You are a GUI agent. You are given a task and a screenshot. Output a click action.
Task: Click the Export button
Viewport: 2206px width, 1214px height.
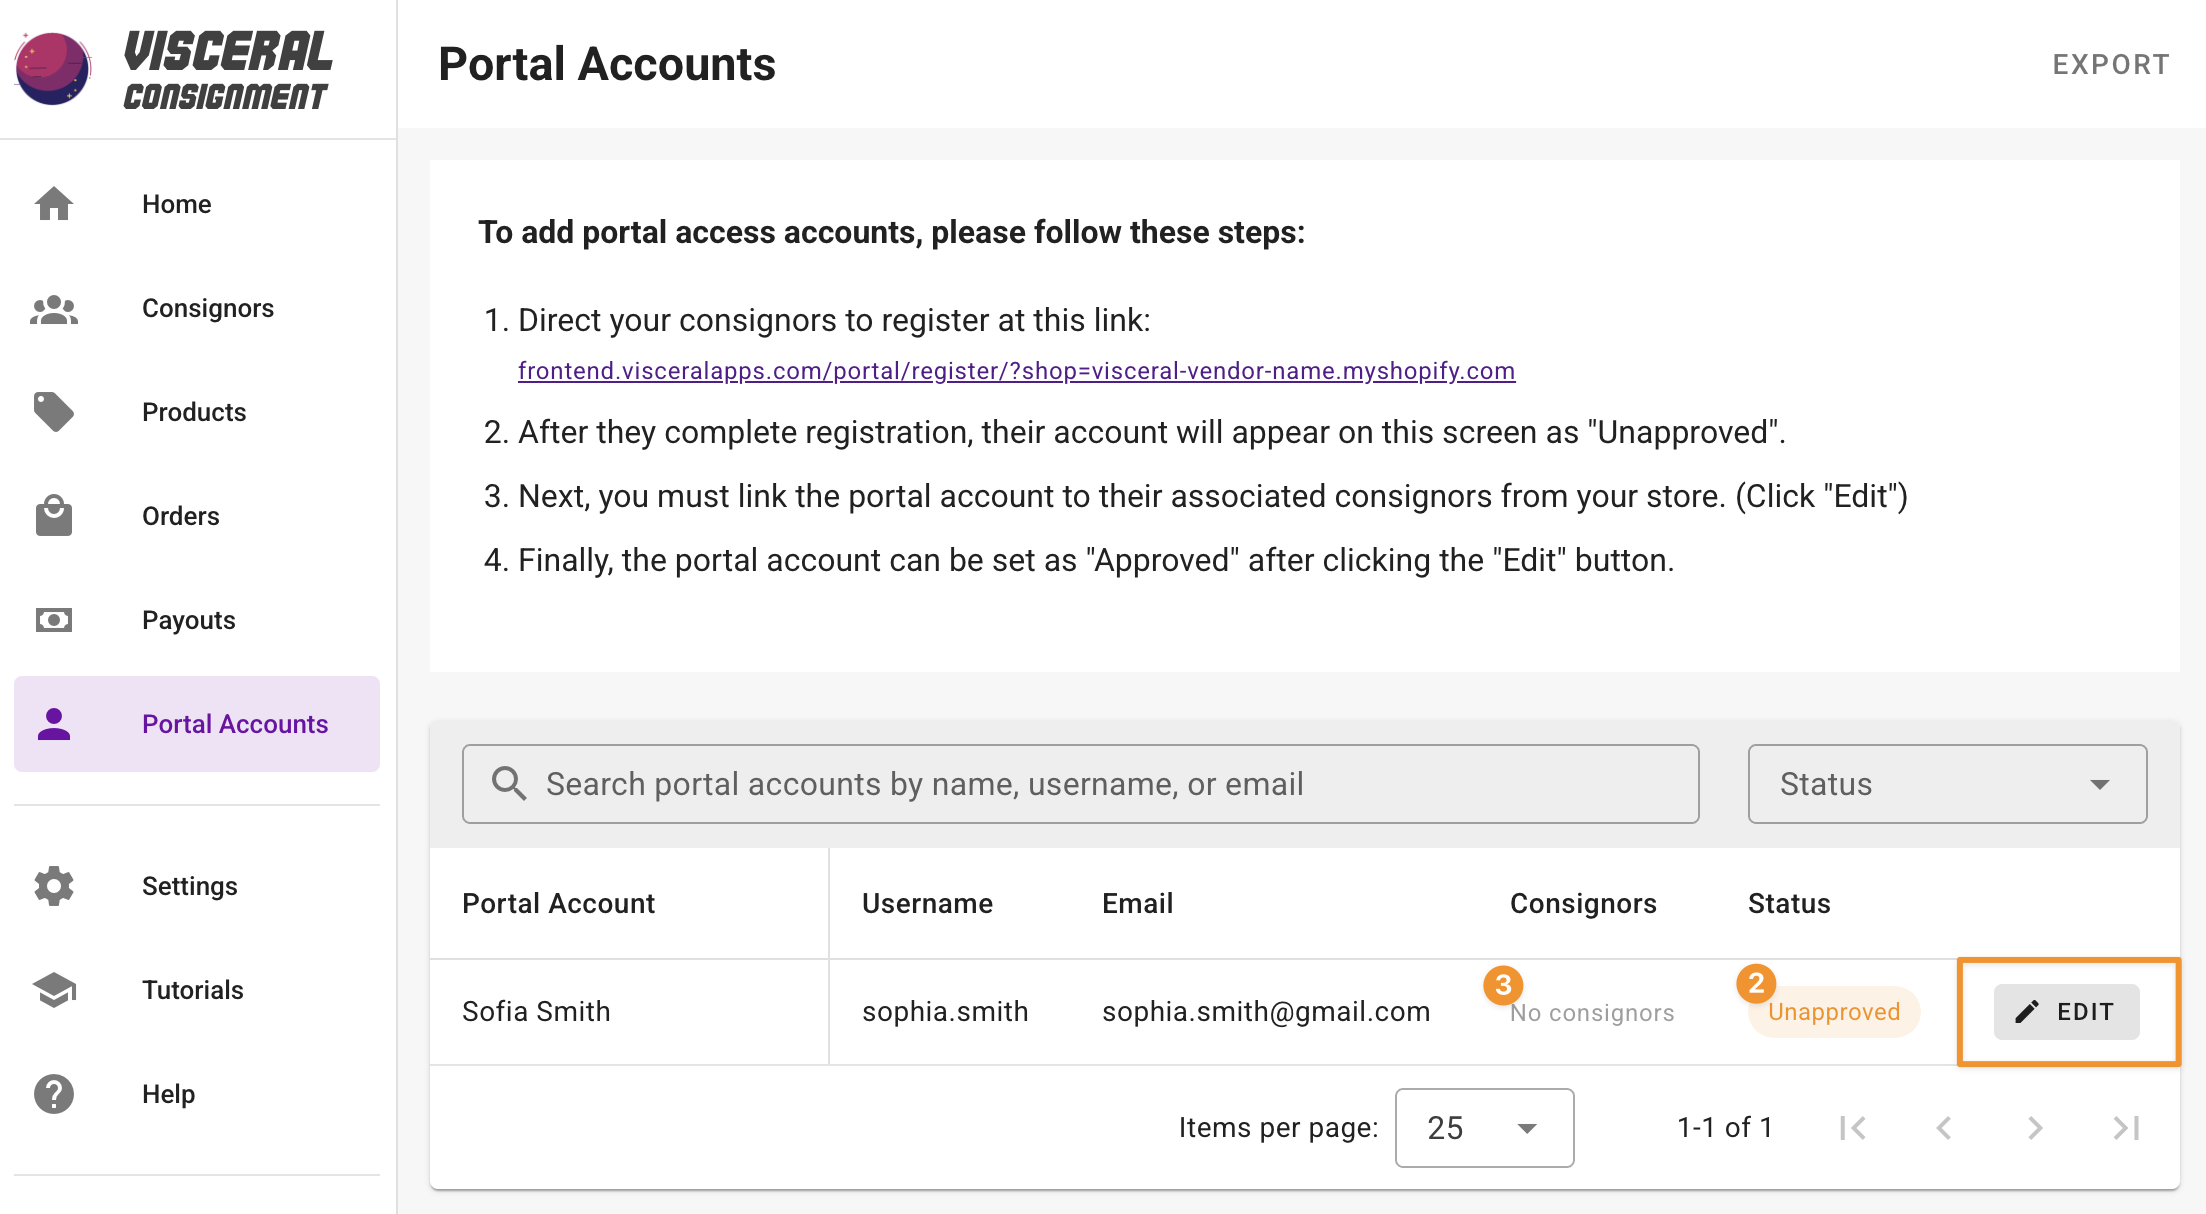click(x=2111, y=65)
